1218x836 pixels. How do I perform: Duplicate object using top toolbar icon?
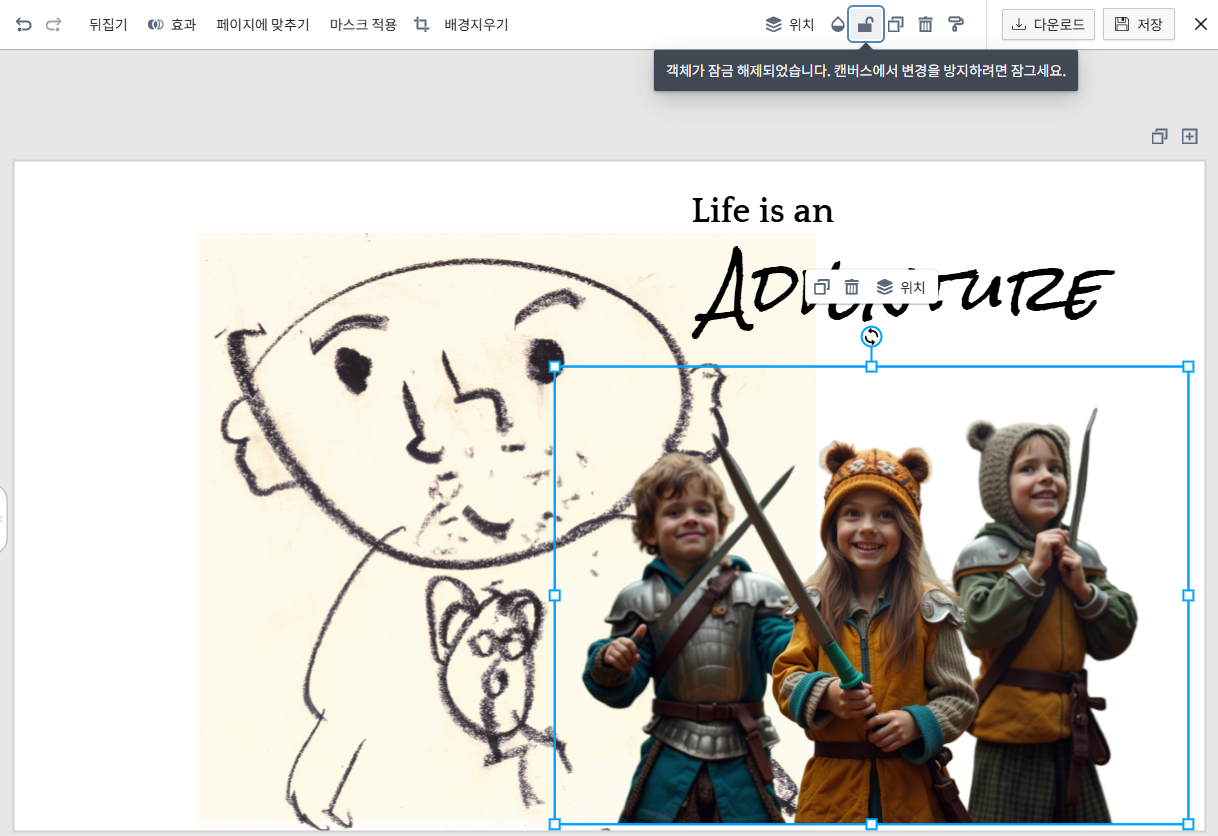[896, 24]
